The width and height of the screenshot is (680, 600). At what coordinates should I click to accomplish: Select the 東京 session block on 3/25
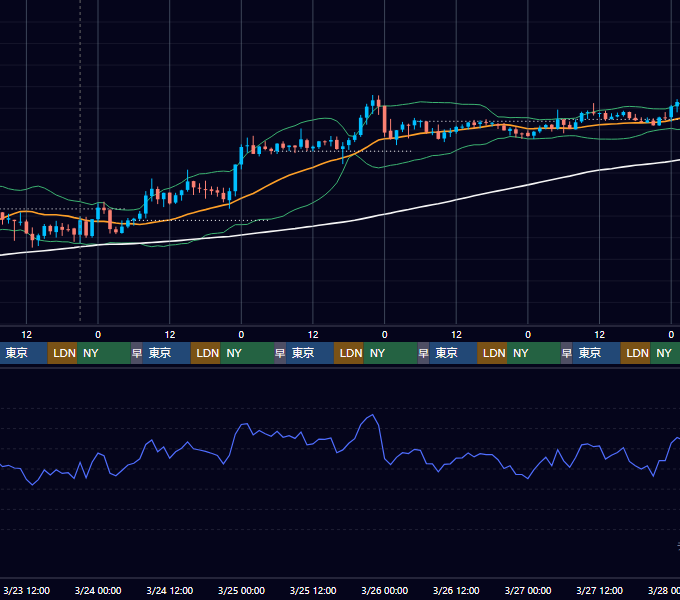310,353
